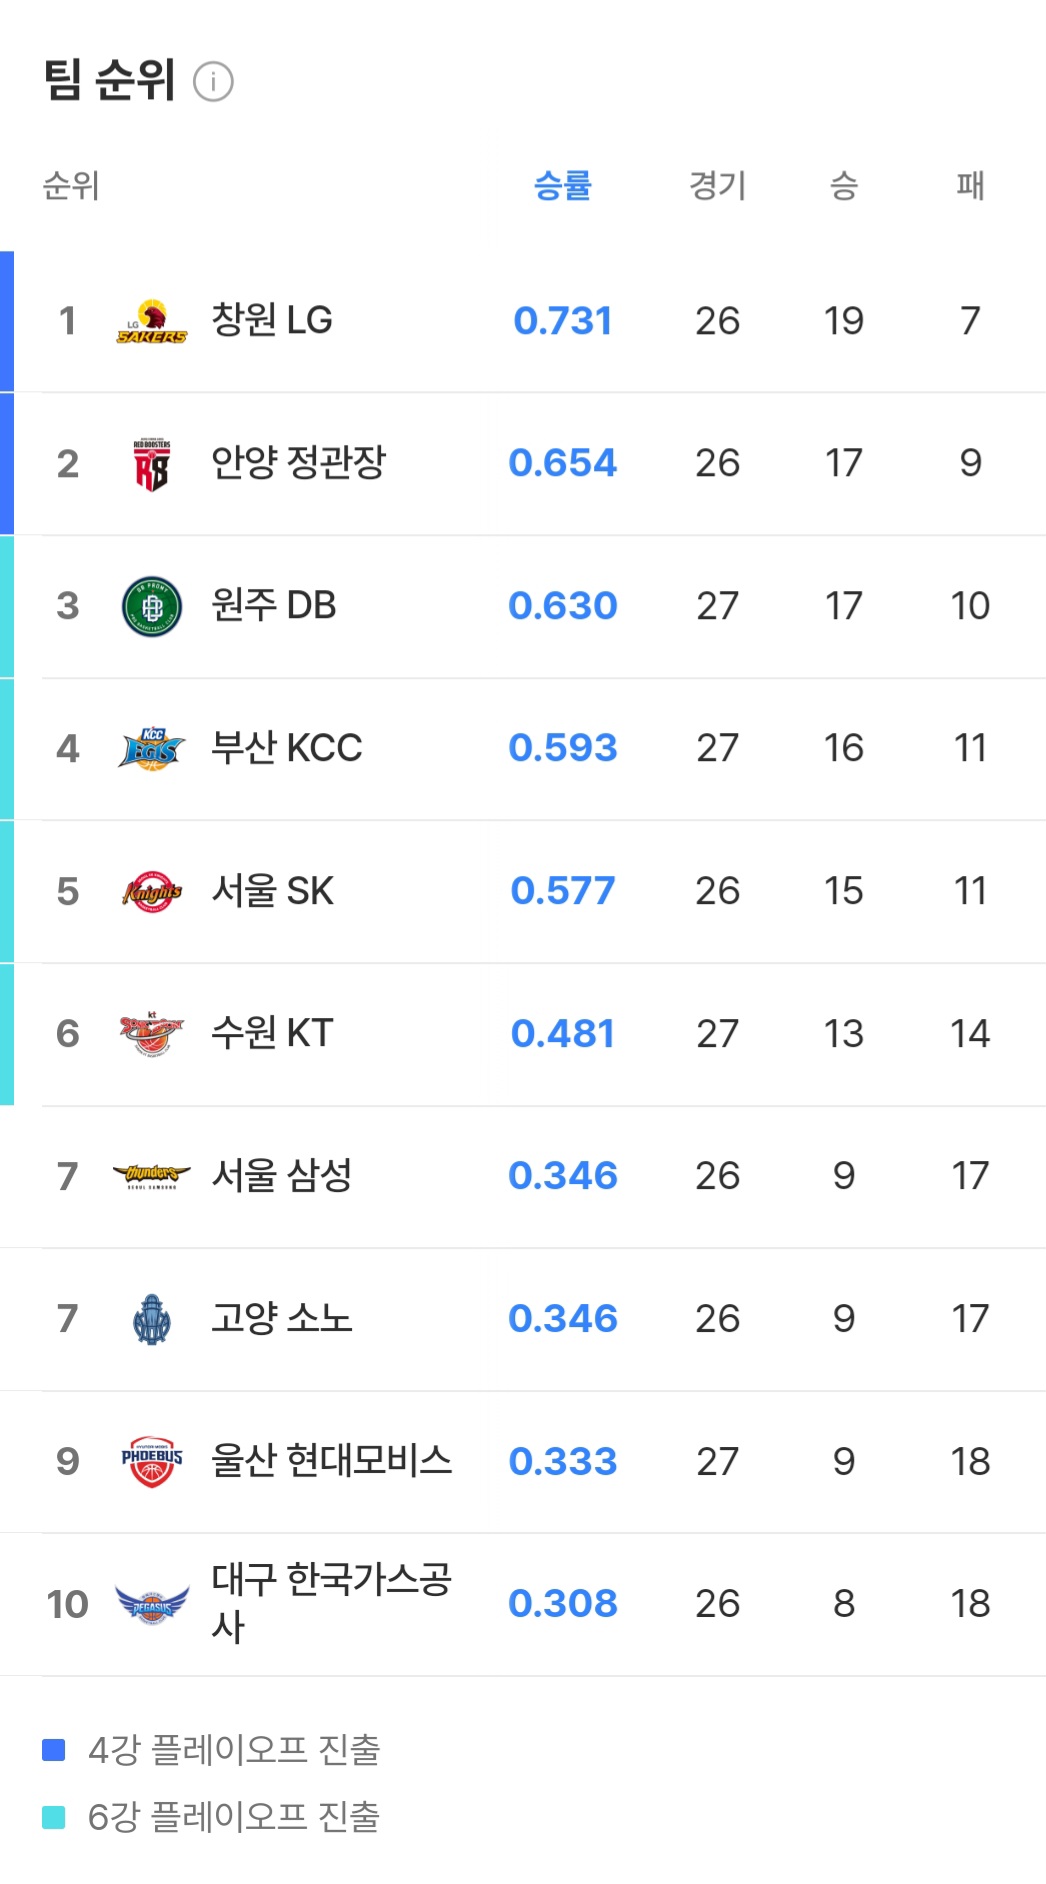Screen dimensions: 1046x1884
Task: Click the 창원 LG Sakers logo
Action: click(152, 321)
